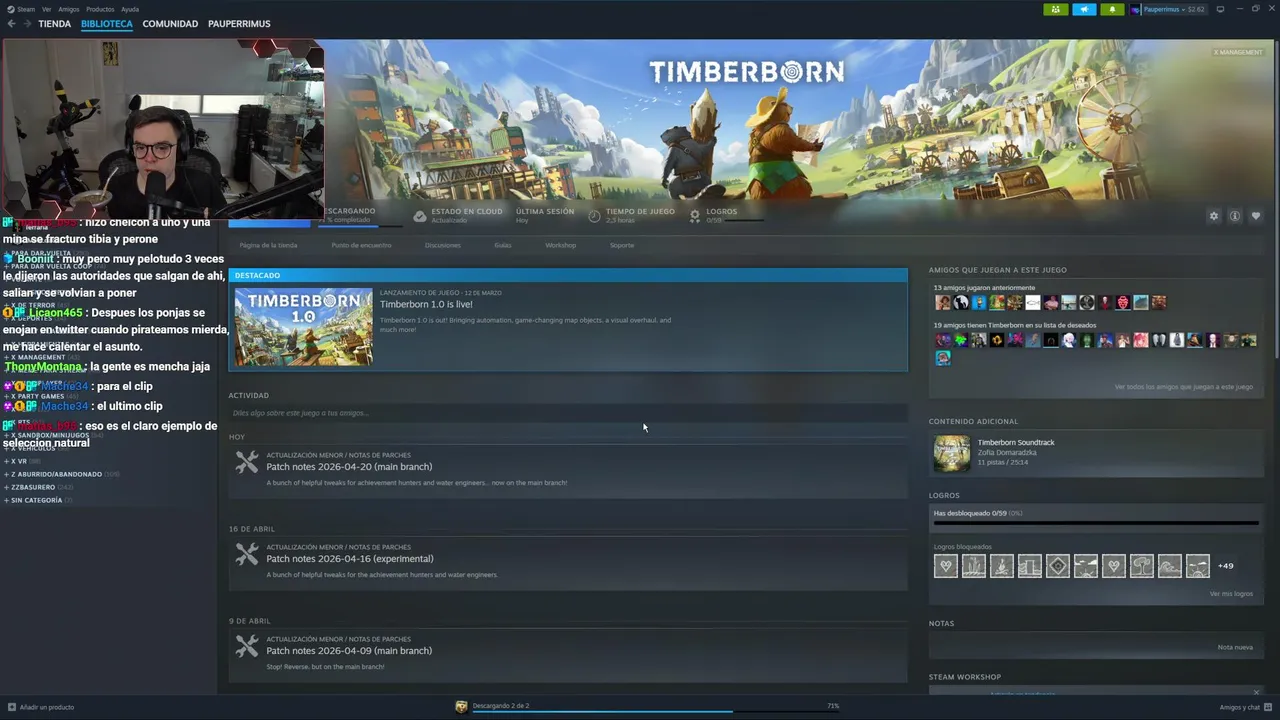Show the remaining +49 locked achievements

tap(1226, 566)
